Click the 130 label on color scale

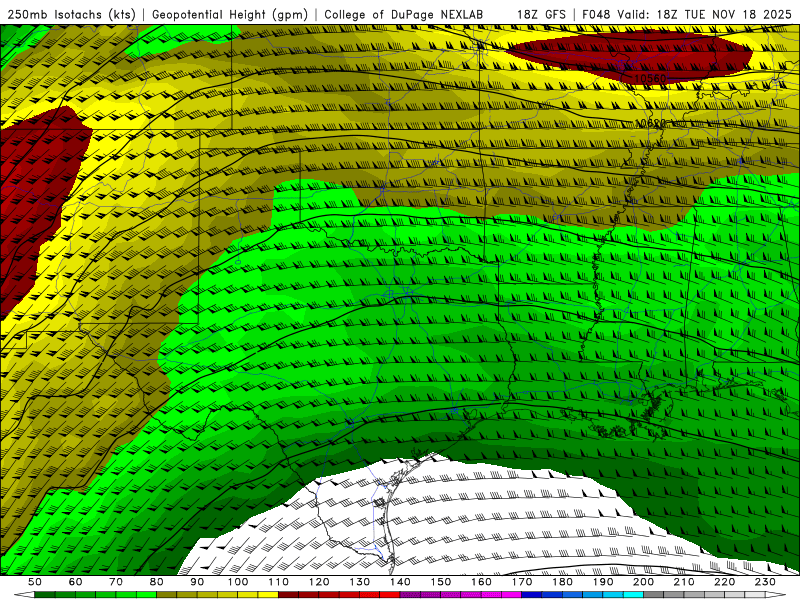coord(360,582)
